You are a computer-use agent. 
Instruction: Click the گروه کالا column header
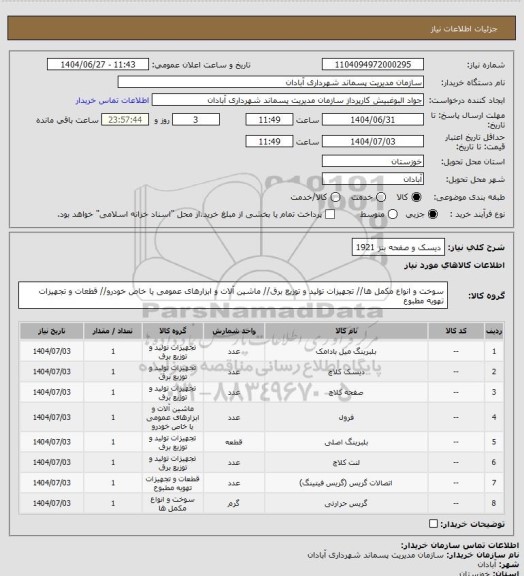pos(173,331)
